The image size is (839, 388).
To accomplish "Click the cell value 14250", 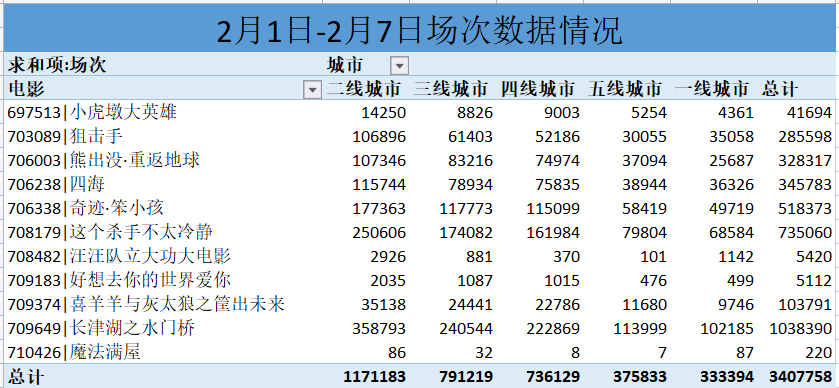I will (x=384, y=113).
